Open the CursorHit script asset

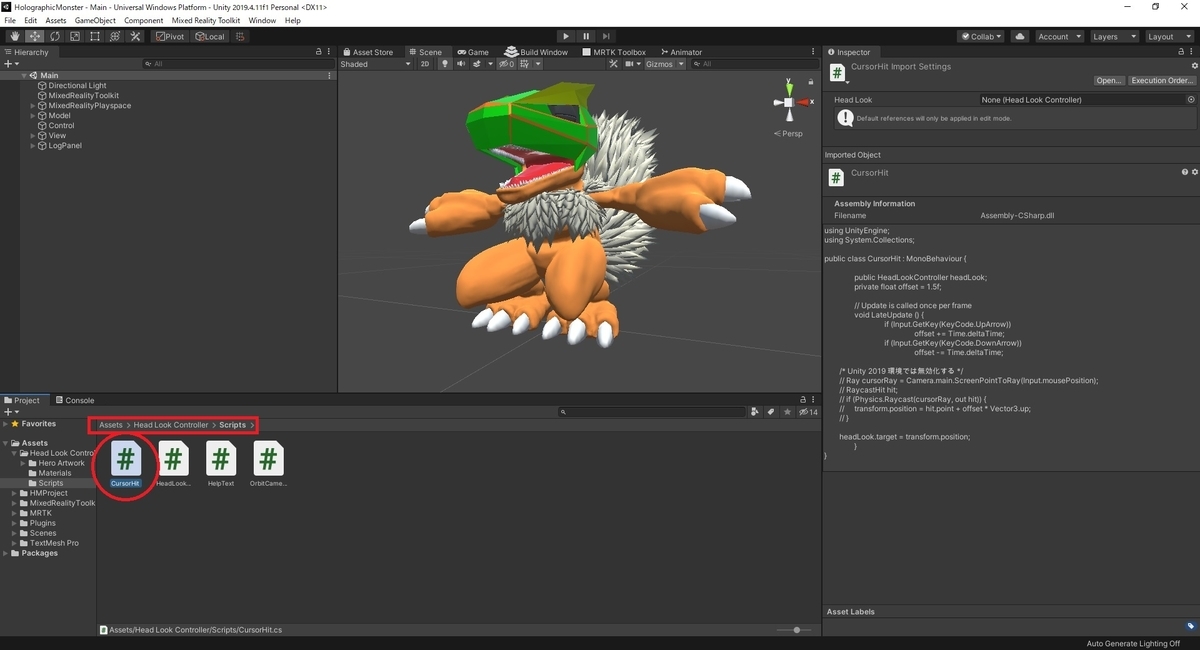pos(125,464)
